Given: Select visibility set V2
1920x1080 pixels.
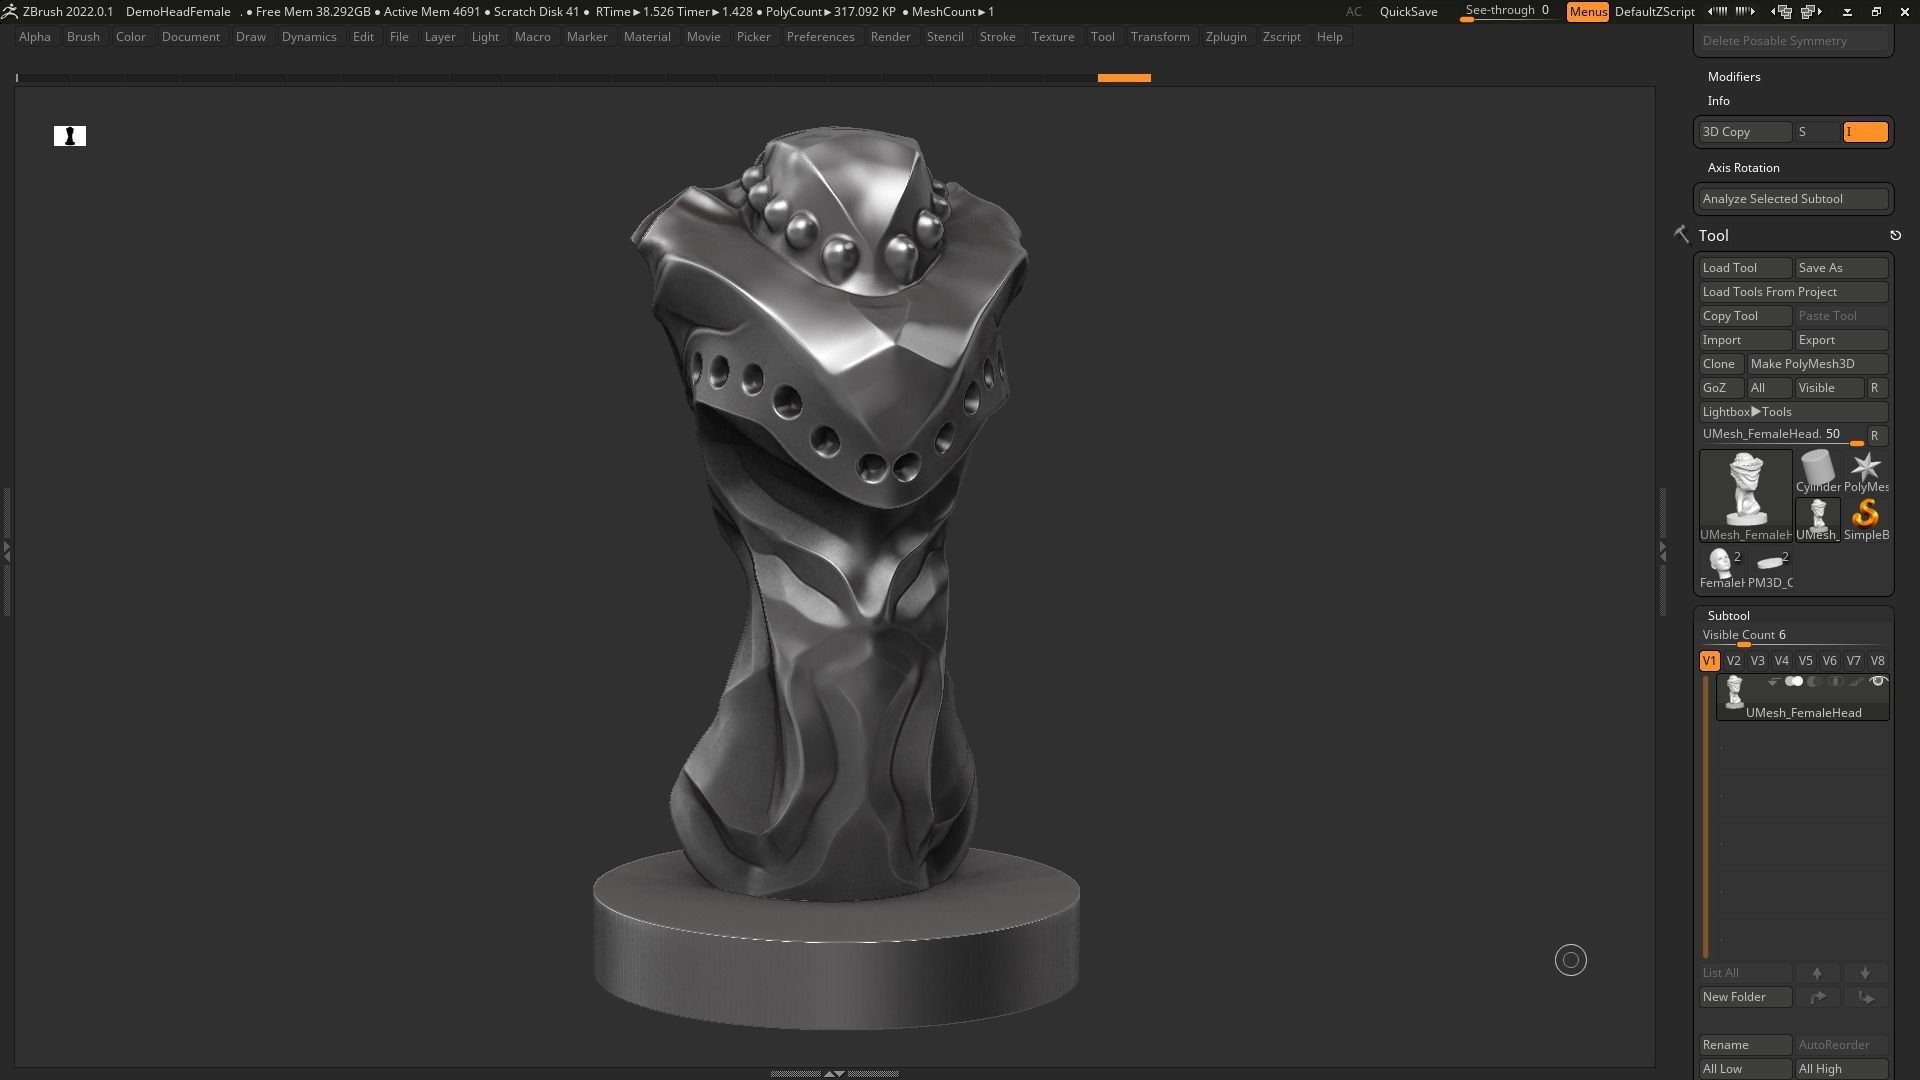Looking at the screenshot, I should (x=1734, y=661).
